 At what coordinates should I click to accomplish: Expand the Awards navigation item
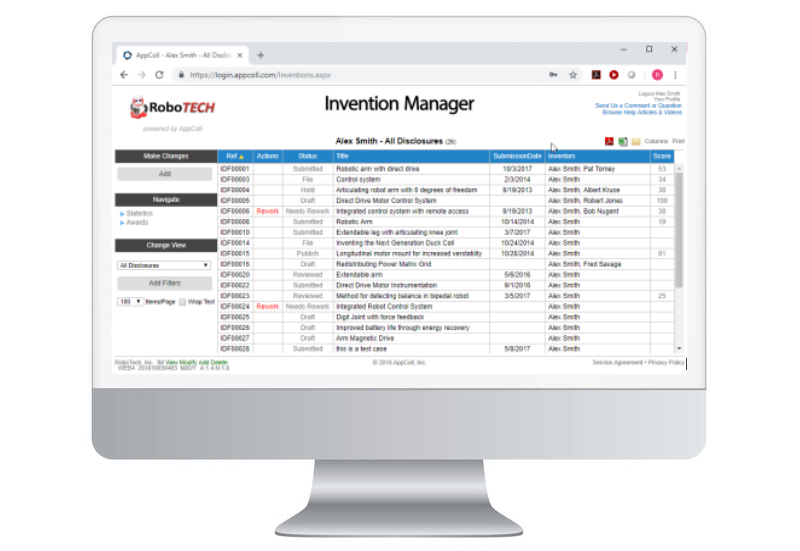point(137,222)
